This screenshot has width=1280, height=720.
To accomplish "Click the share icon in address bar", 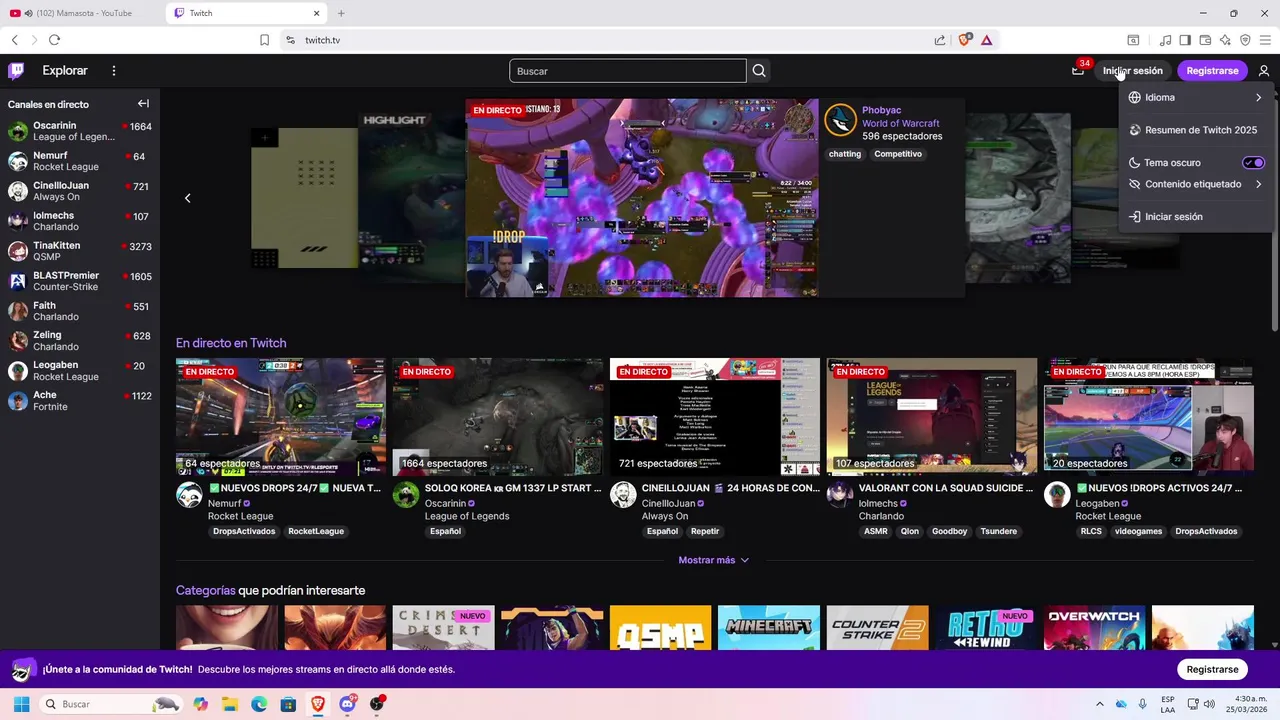I will point(940,40).
